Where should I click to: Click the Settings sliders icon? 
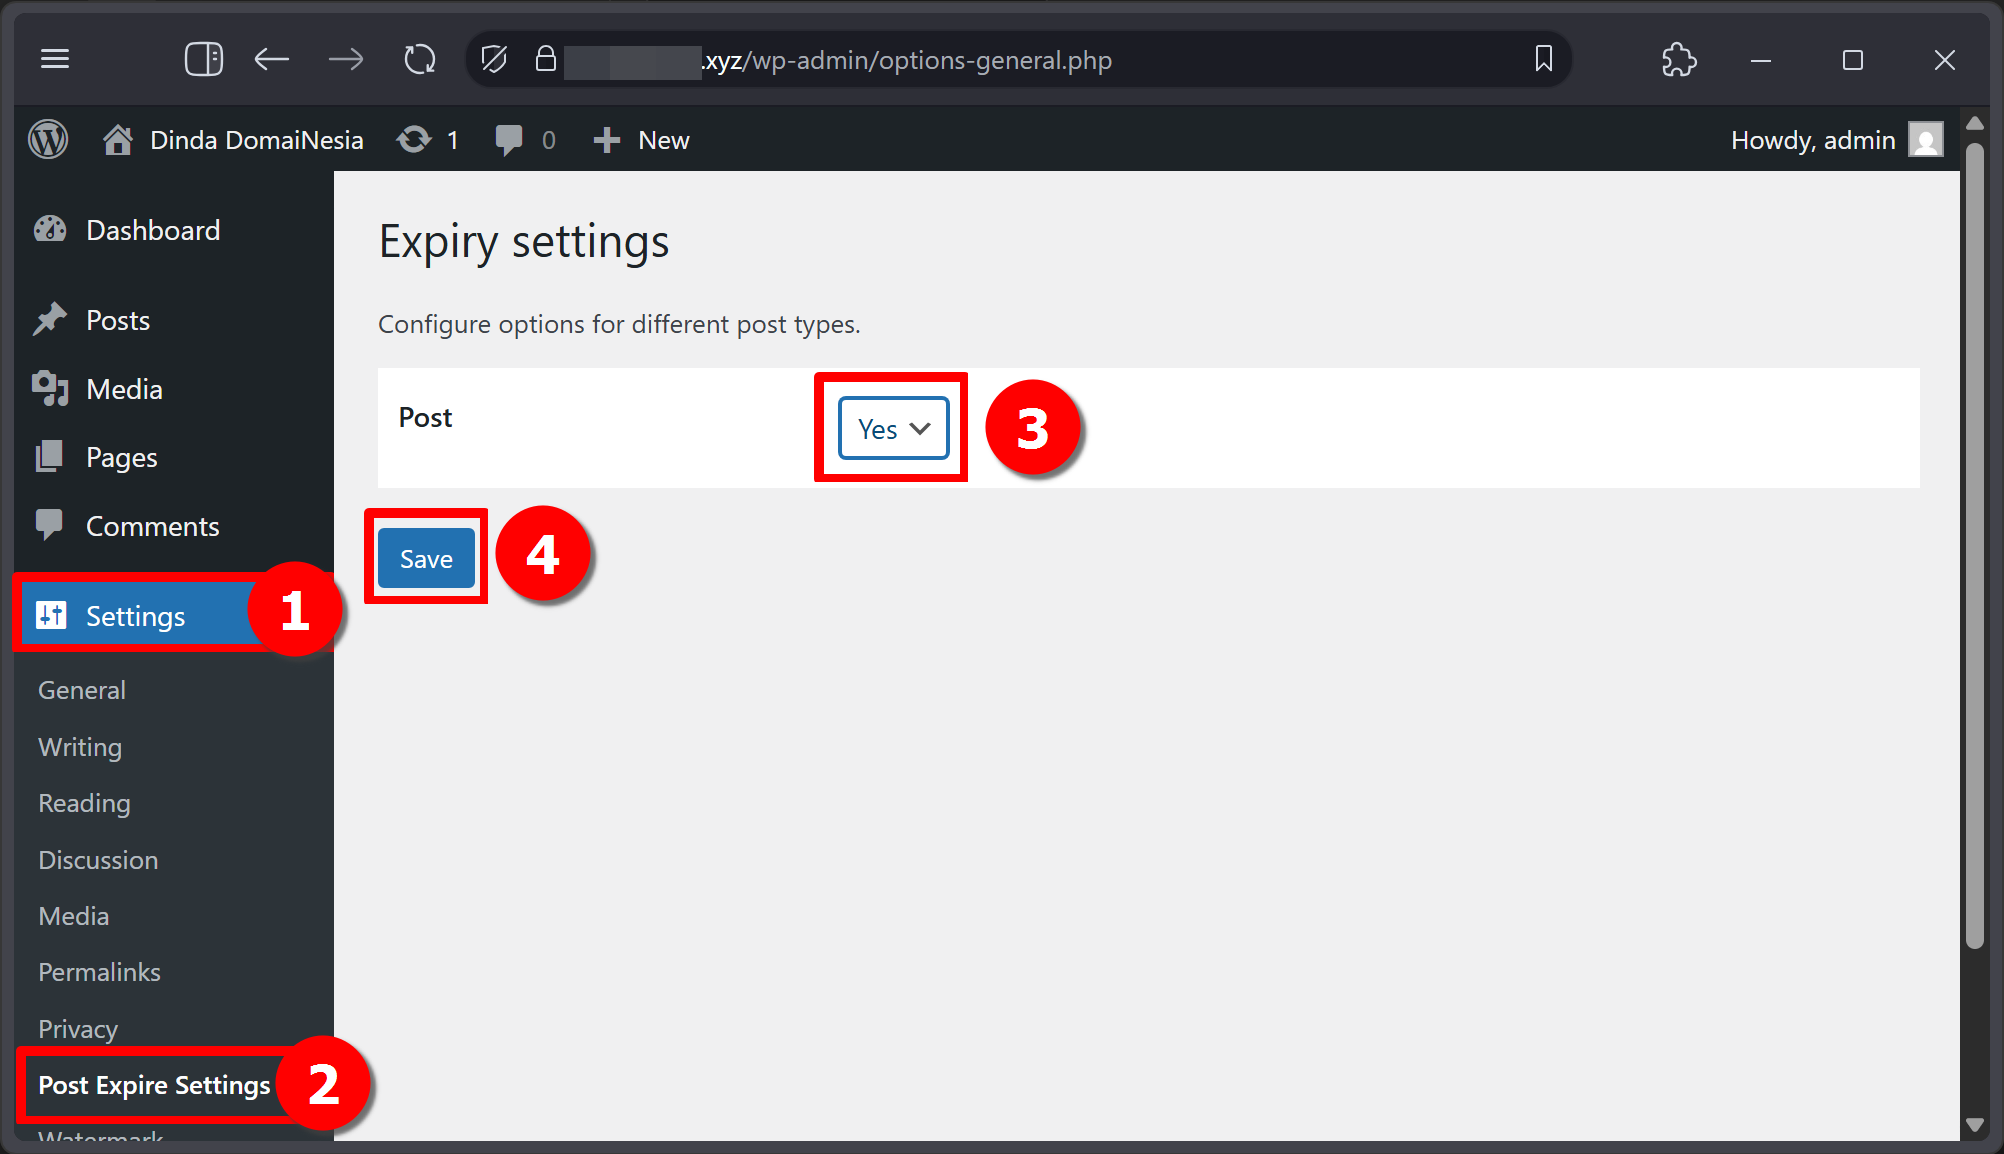click(x=51, y=616)
